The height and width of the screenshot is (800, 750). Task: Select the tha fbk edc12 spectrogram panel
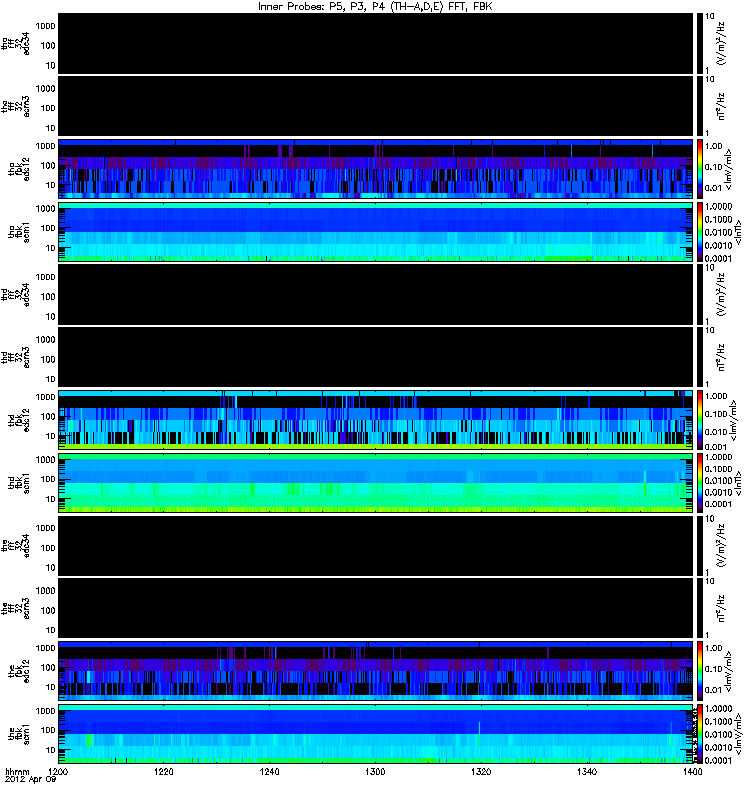tap(378, 169)
